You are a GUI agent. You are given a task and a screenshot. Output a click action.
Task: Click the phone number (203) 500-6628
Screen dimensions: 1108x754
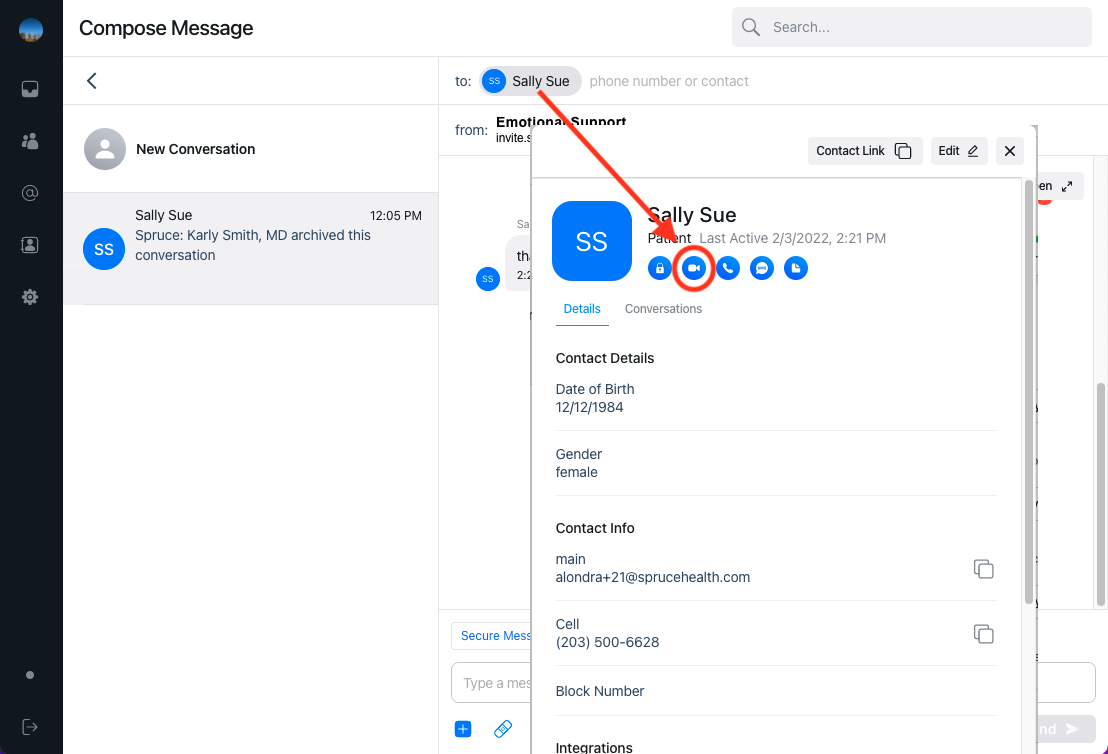[607, 642]
